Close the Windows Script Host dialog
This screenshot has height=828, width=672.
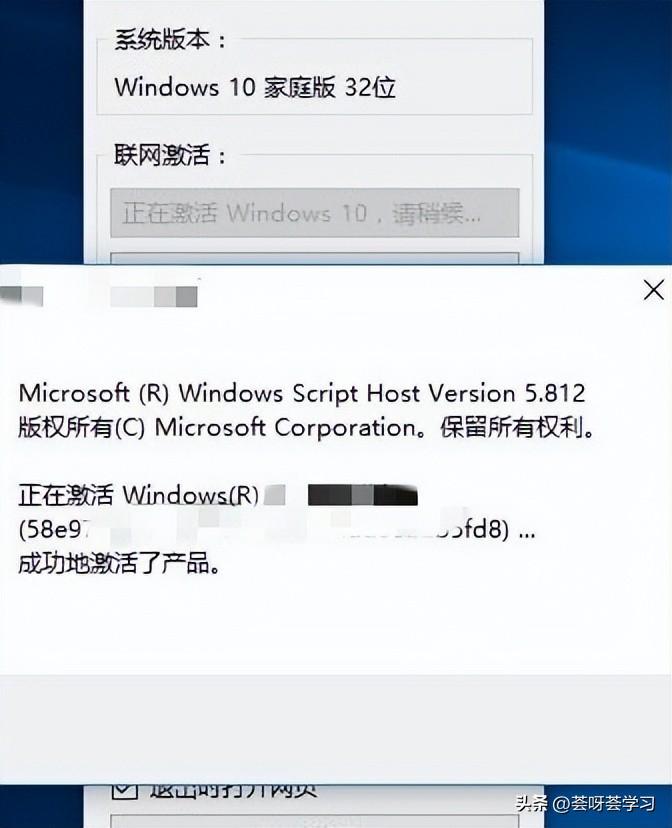654,290
